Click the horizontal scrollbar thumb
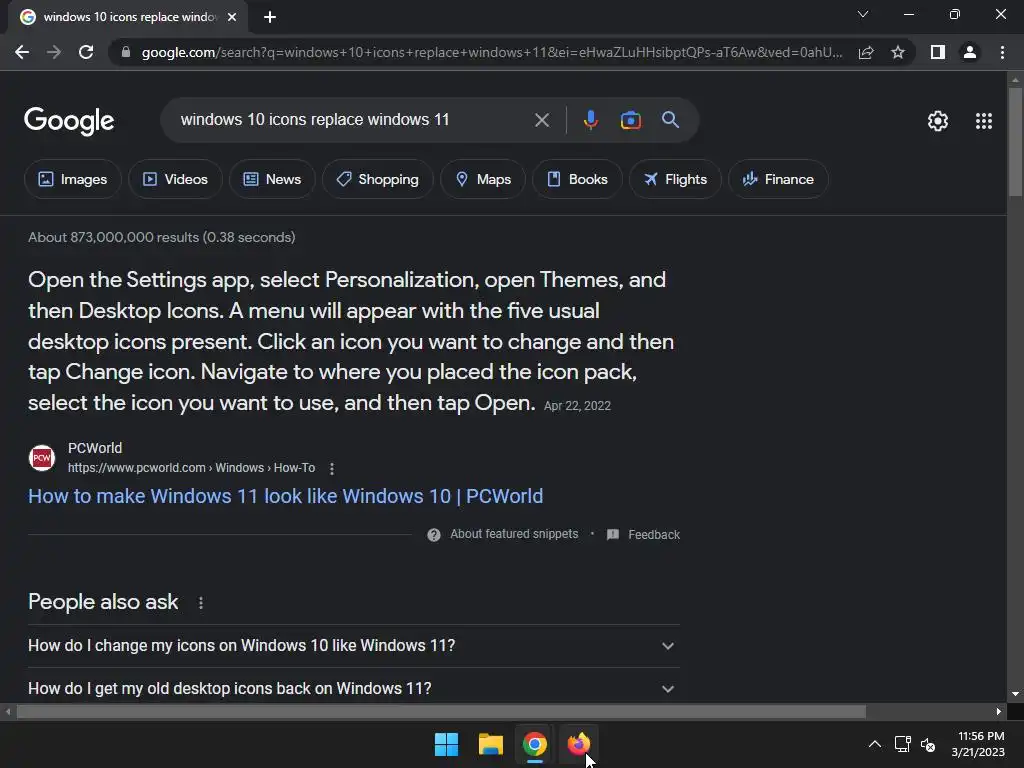 pos(441,711)
